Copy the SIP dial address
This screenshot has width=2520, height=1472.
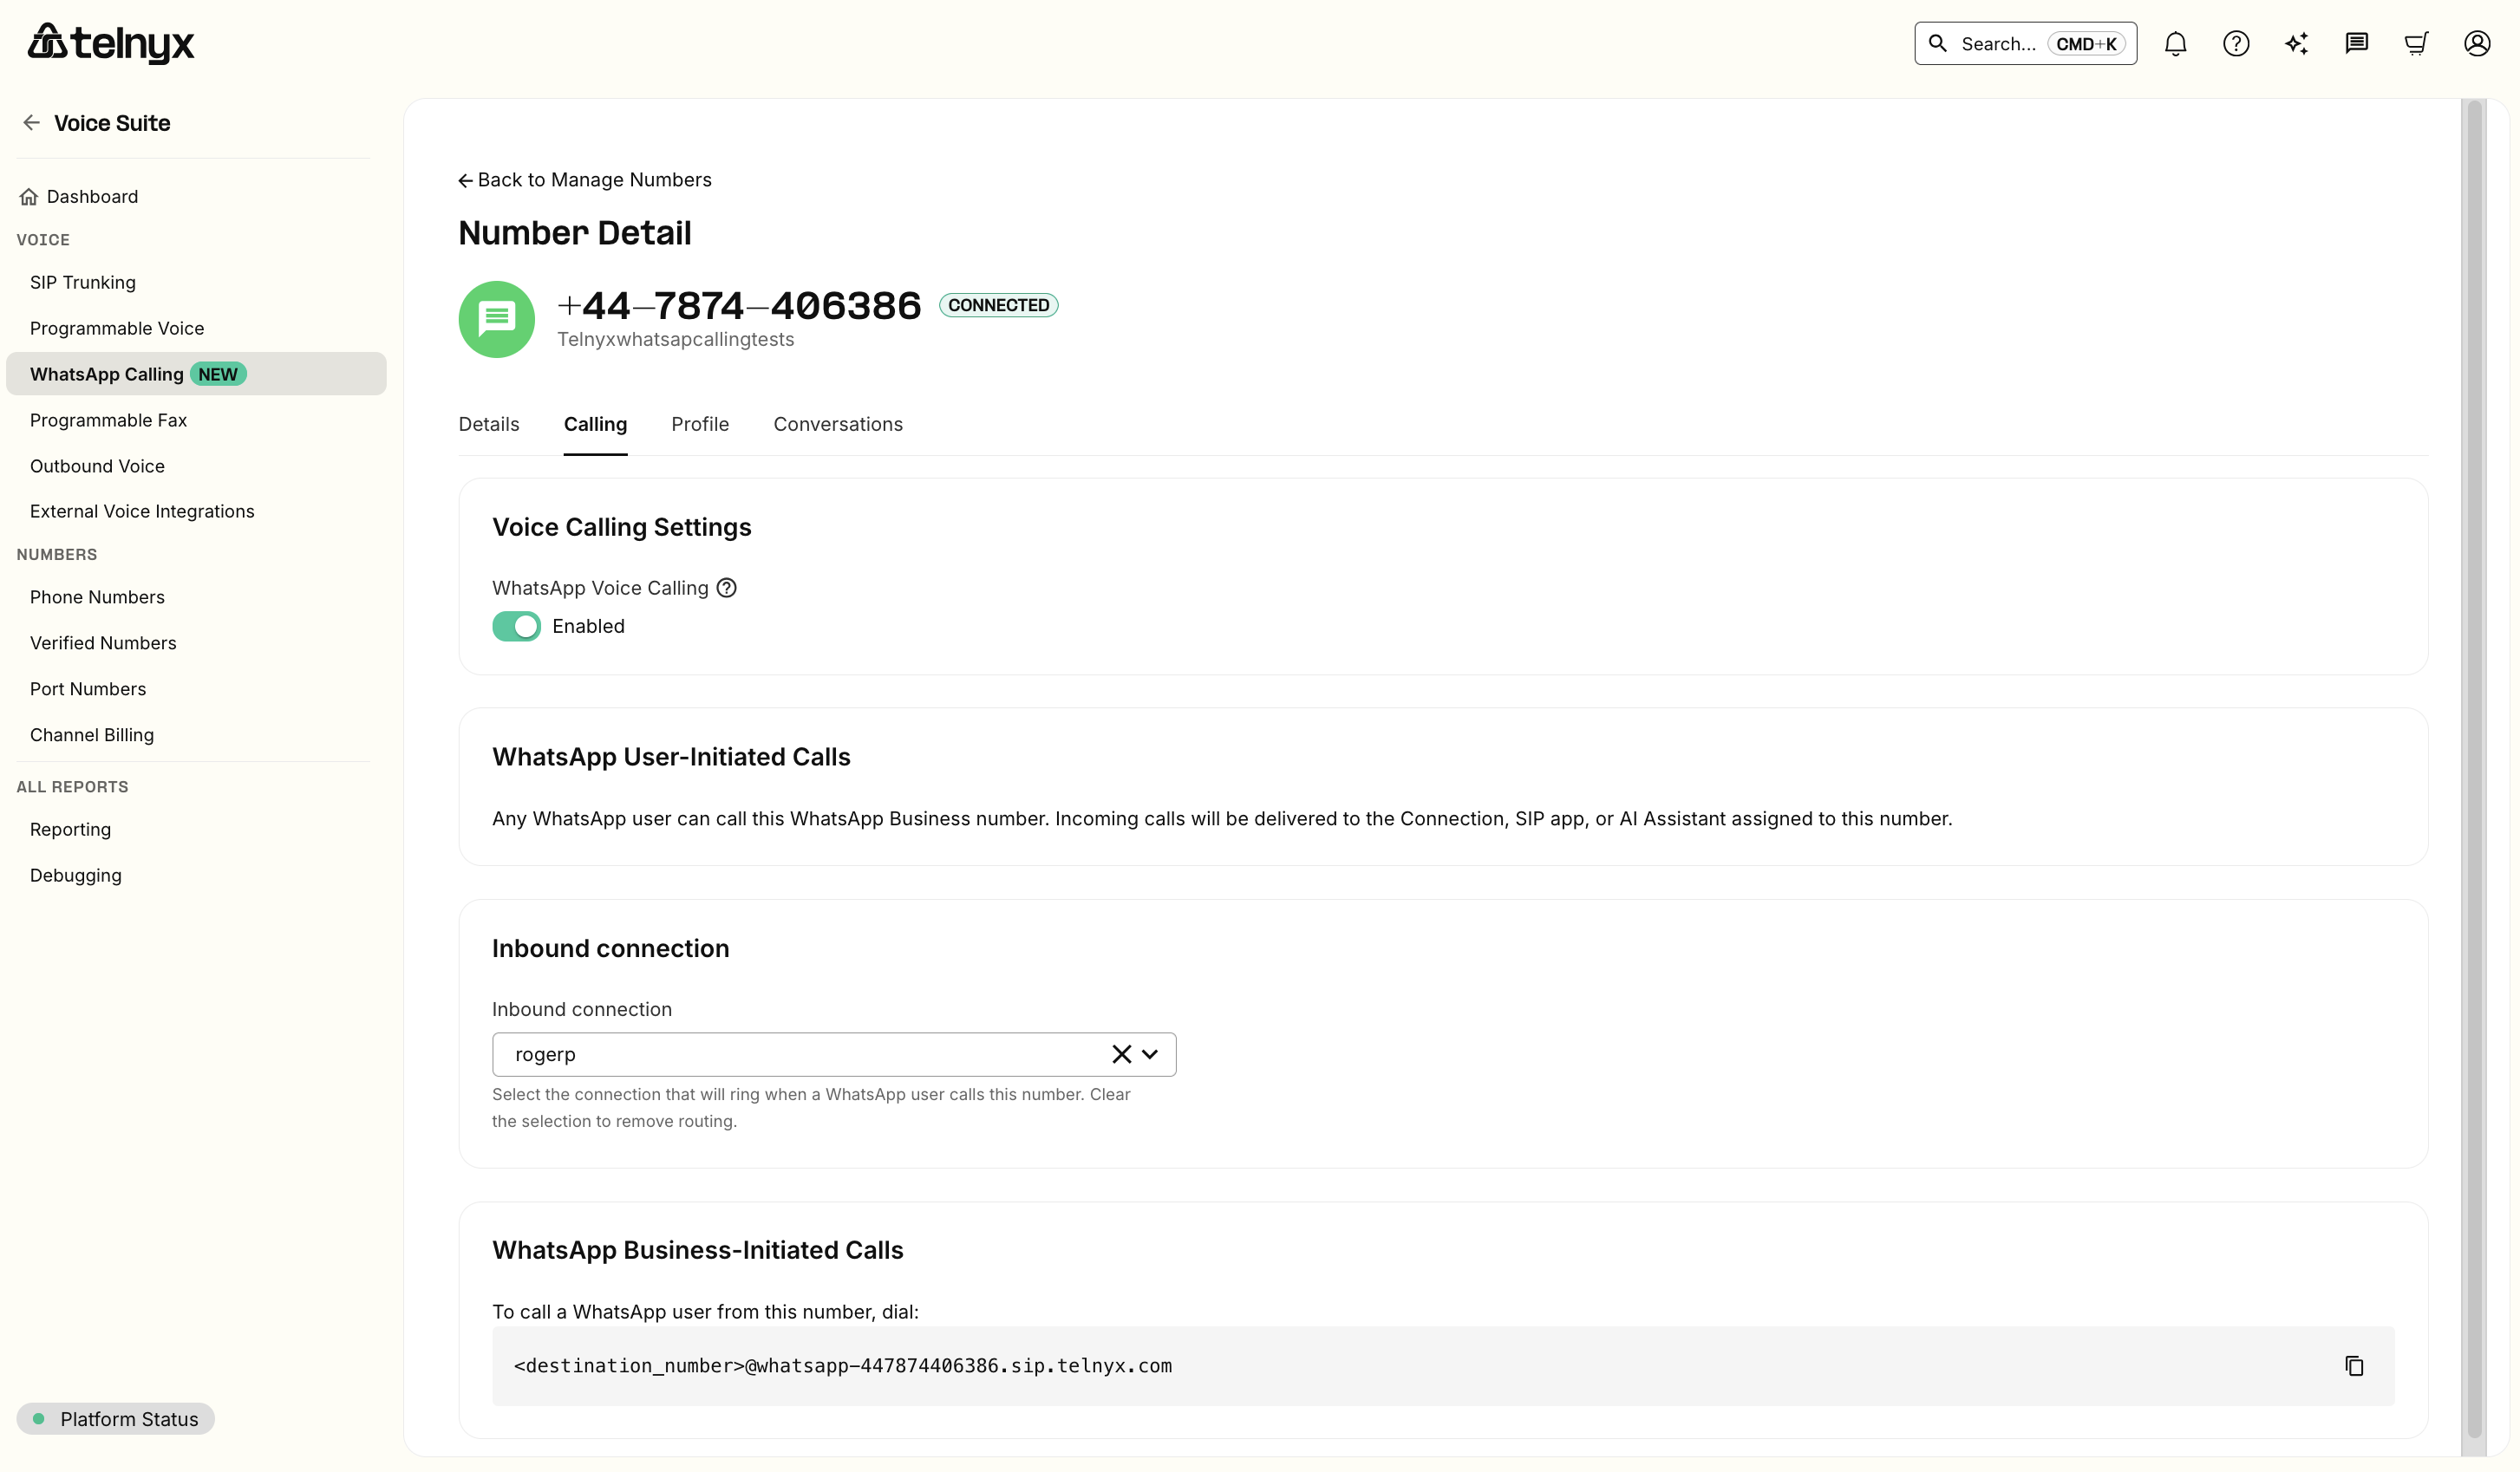[x=2354, y=1366]
